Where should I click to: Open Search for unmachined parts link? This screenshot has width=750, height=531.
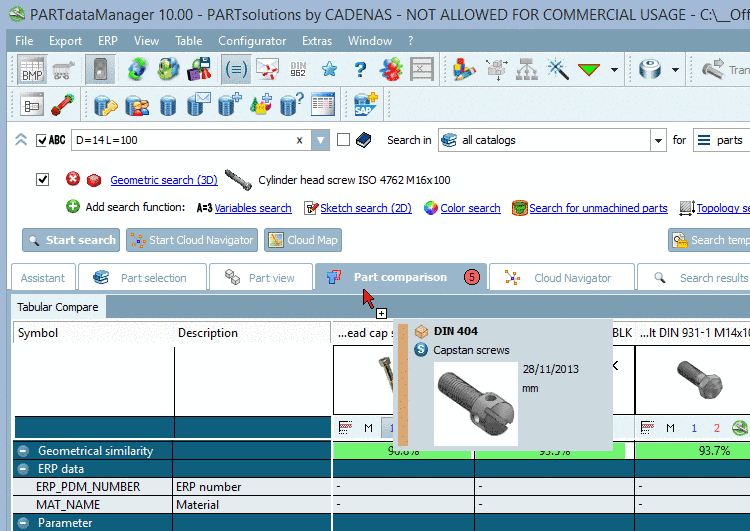coord(598,208)
